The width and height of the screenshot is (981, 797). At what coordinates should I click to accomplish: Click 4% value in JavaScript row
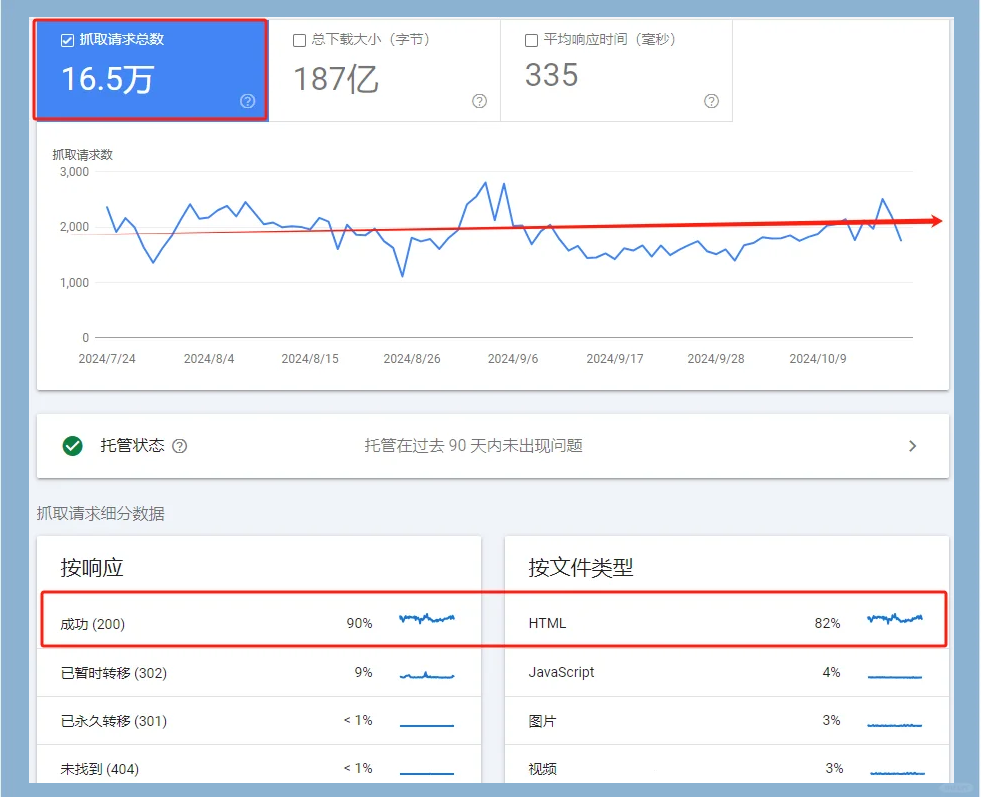tap(831, 672)
